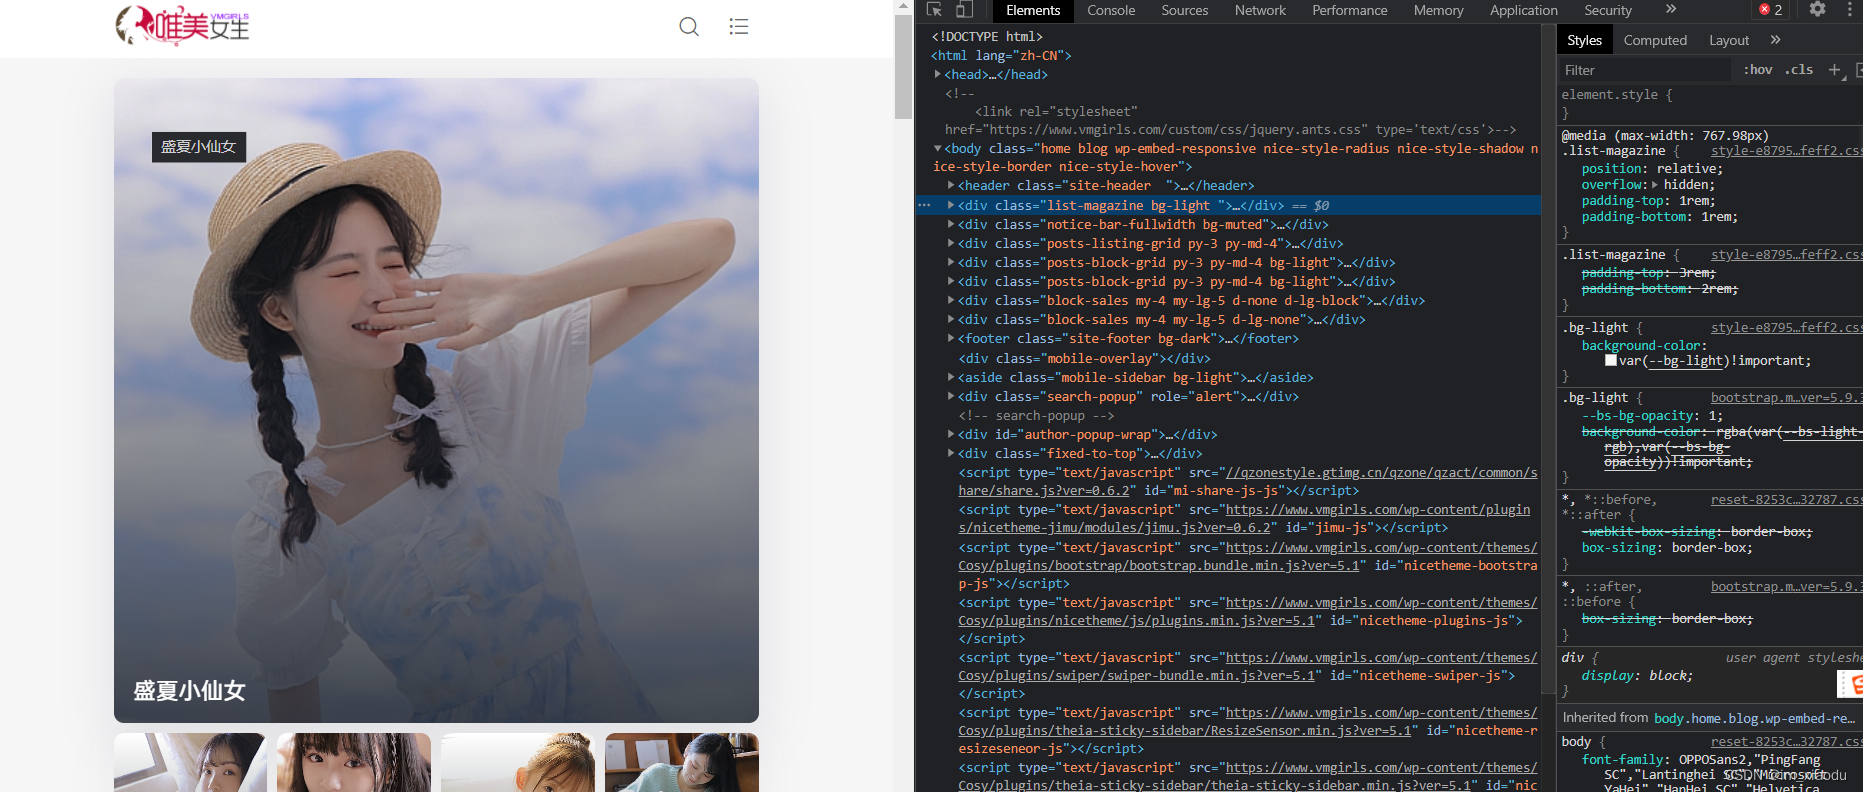Expand the fixed-to-top div node

tap(951, 453)
